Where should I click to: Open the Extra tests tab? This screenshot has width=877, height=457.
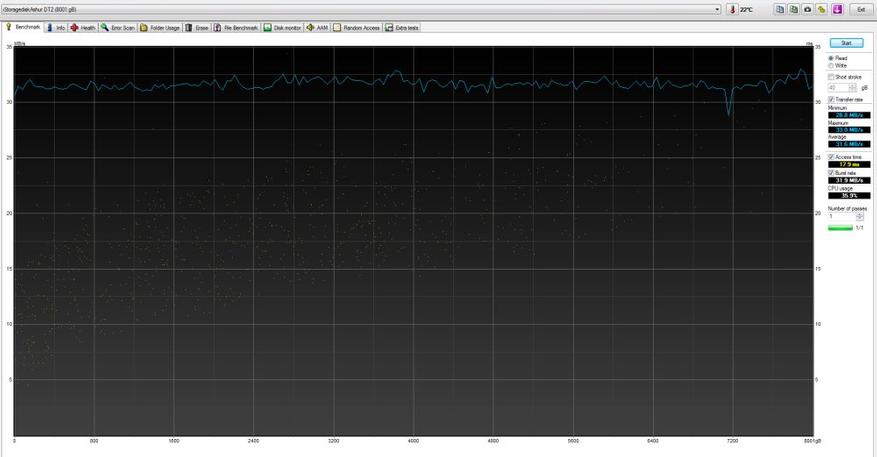[402, 27]
